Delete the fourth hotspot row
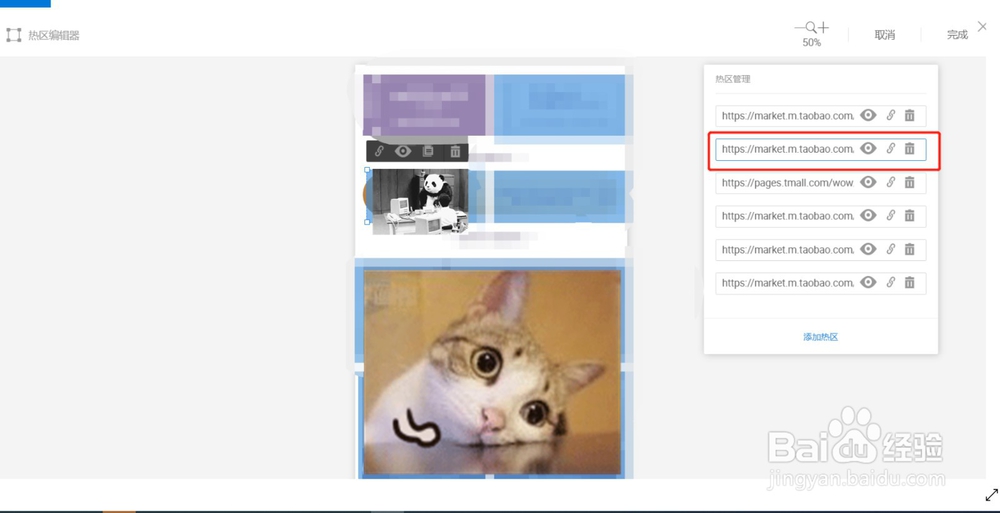 click(909, 215)
